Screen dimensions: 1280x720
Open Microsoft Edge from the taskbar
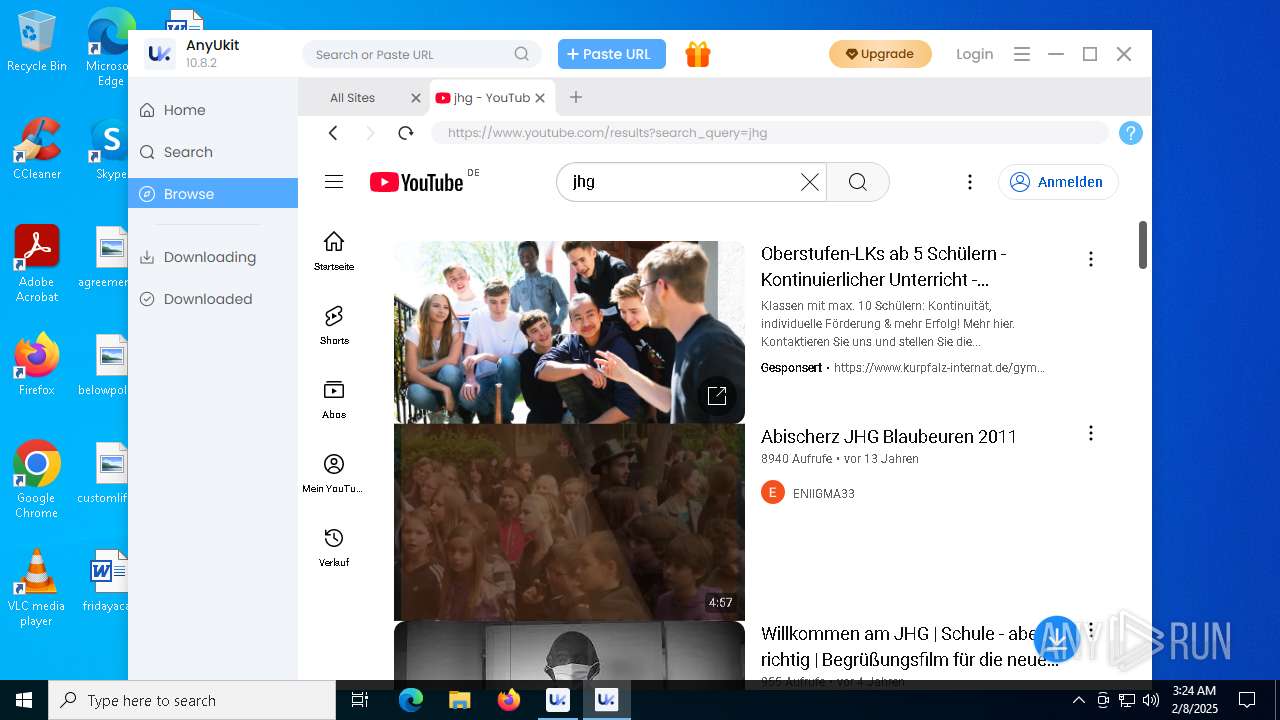(411, 700)
